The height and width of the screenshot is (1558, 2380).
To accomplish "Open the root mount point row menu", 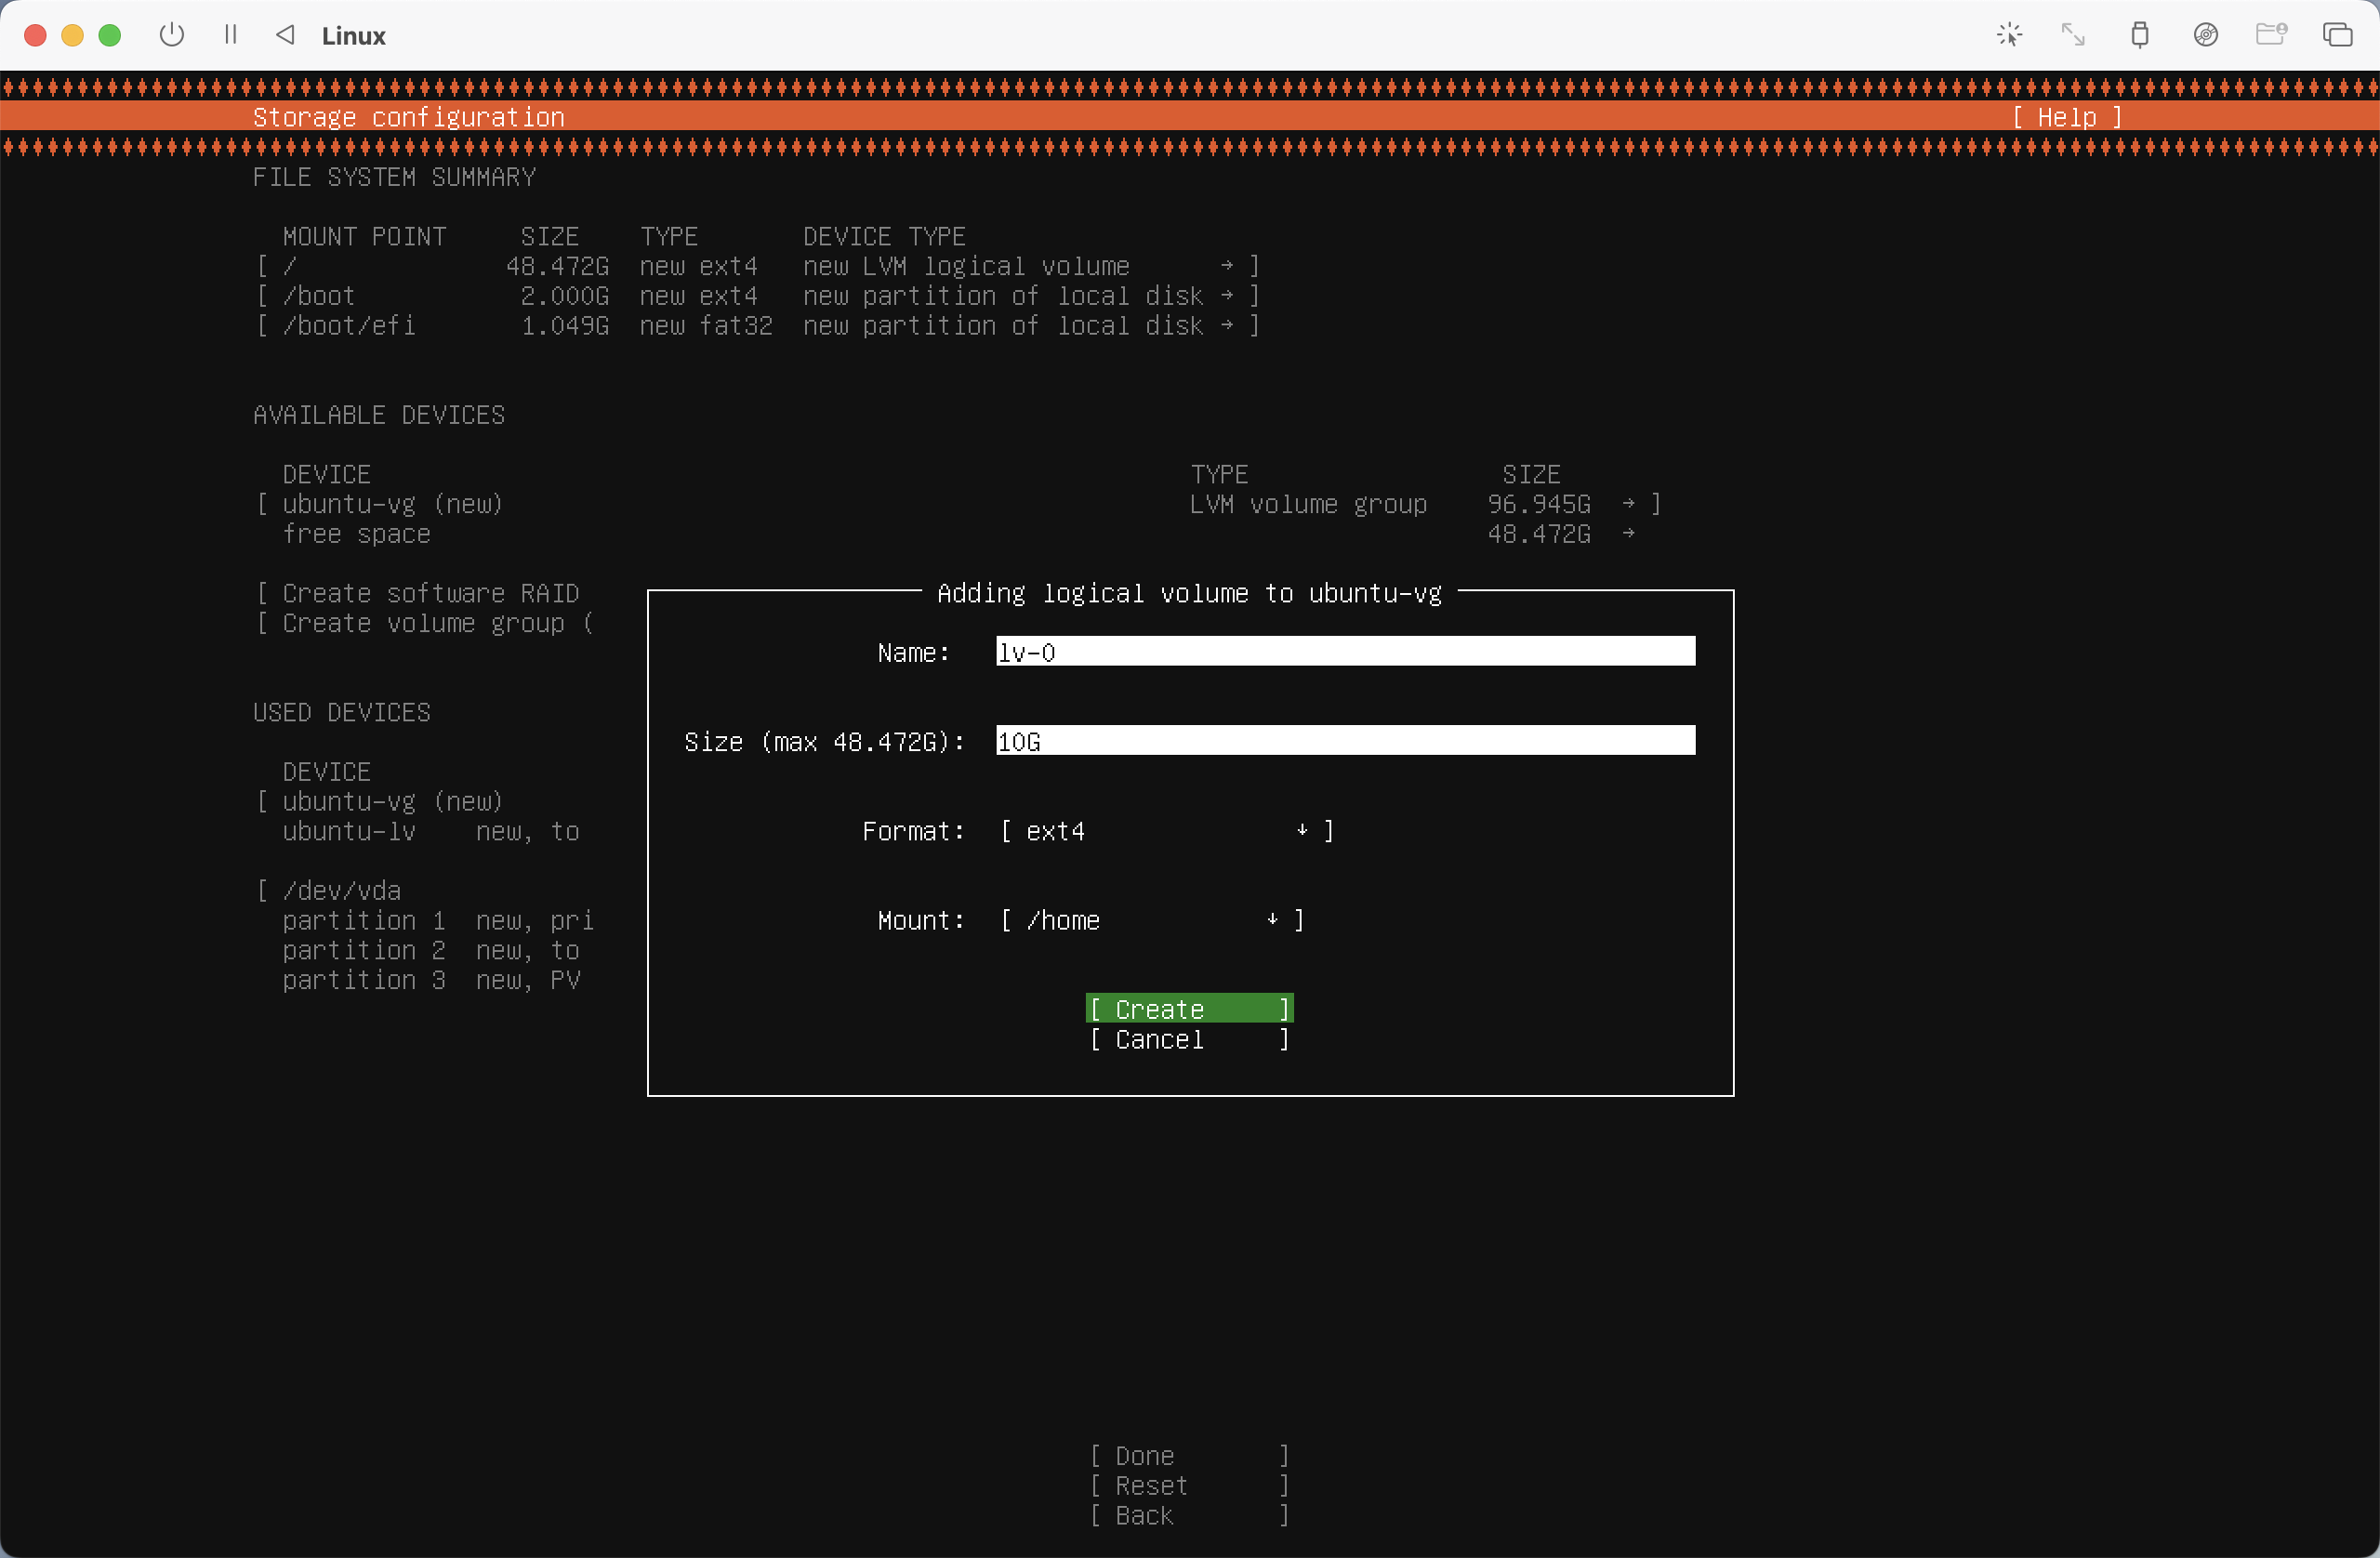I will click(757, 266).
